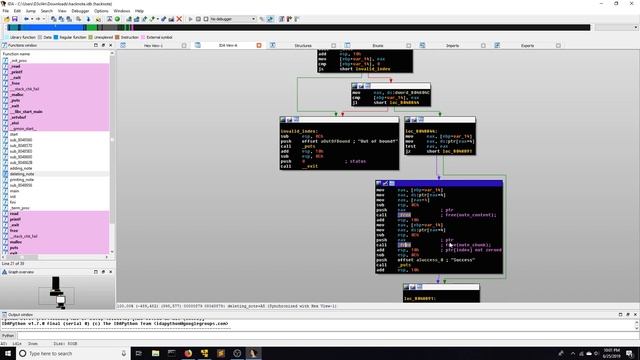Image resolution: width=640 pixels, height=360 pixels.
Task: Open the File menu
Action: pyautogui.click(x=6, y=11)
